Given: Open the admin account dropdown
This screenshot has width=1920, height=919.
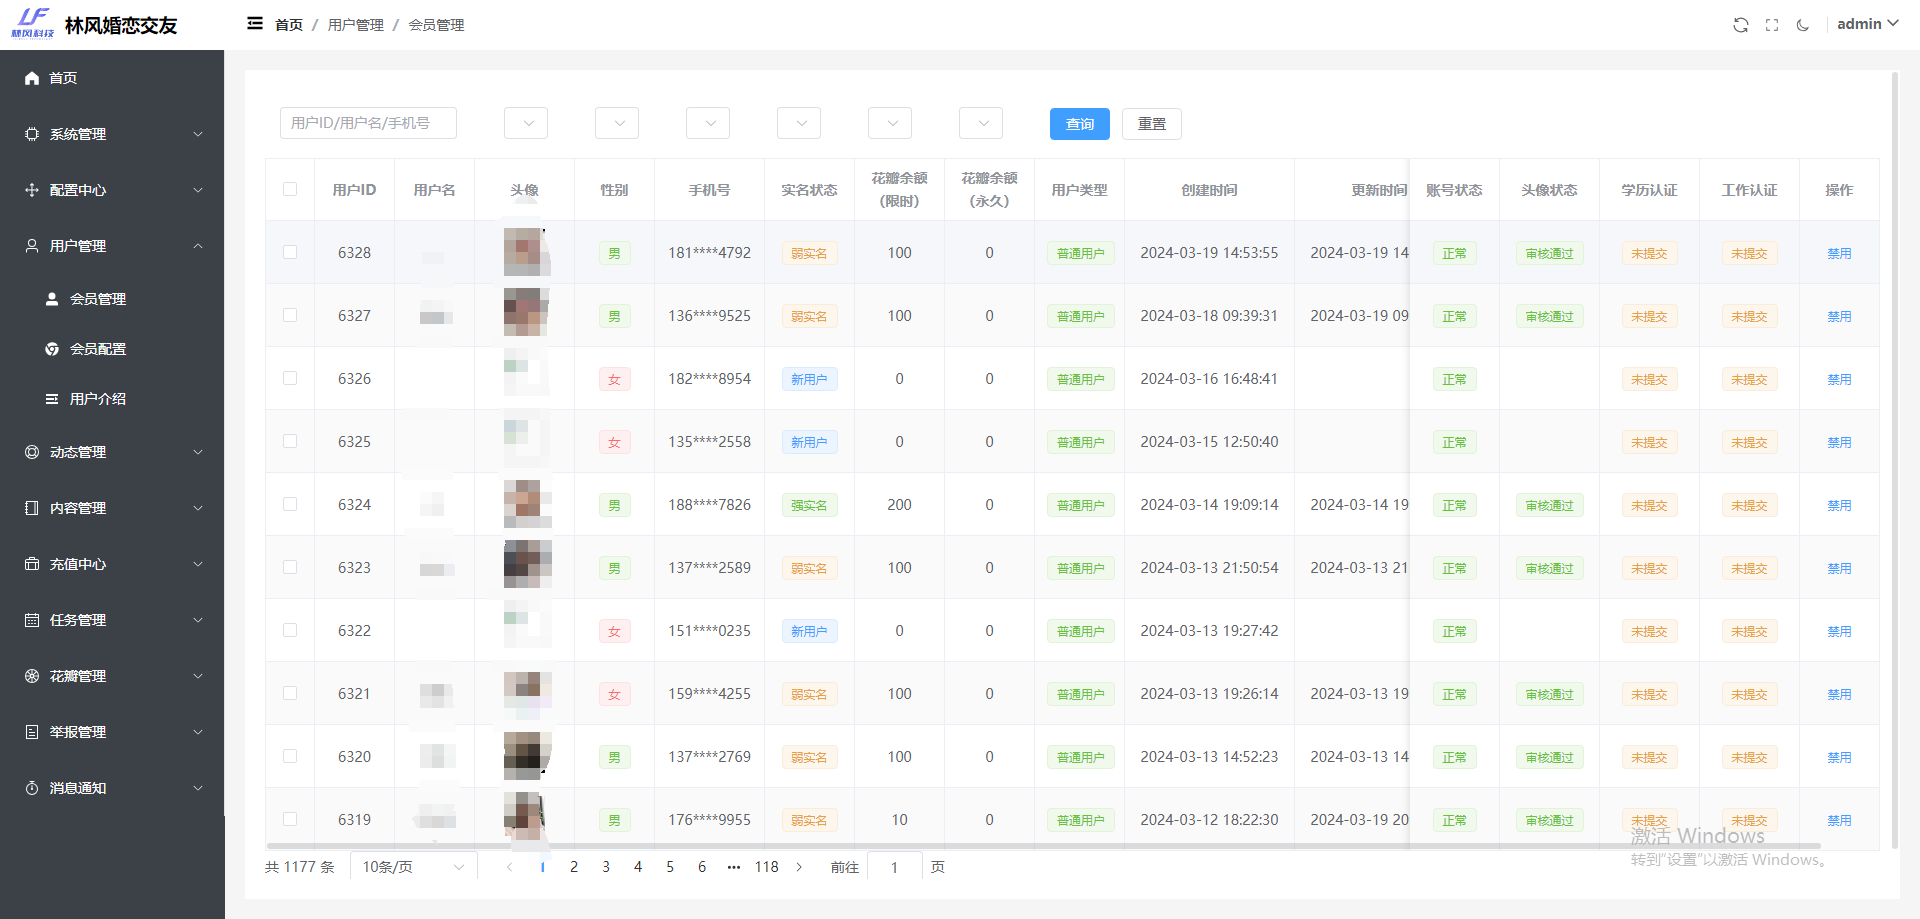Looking at the screenshot, I should (1866, 23).
